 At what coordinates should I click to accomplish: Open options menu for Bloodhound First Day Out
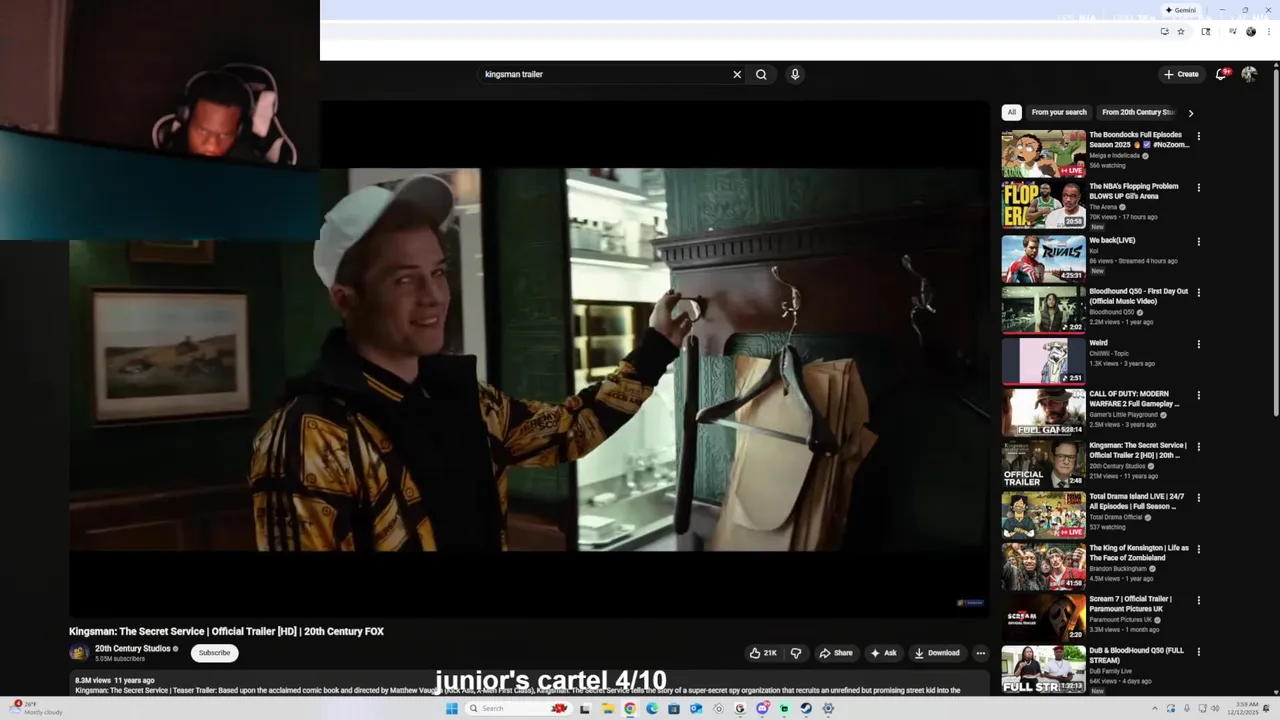1198,293
